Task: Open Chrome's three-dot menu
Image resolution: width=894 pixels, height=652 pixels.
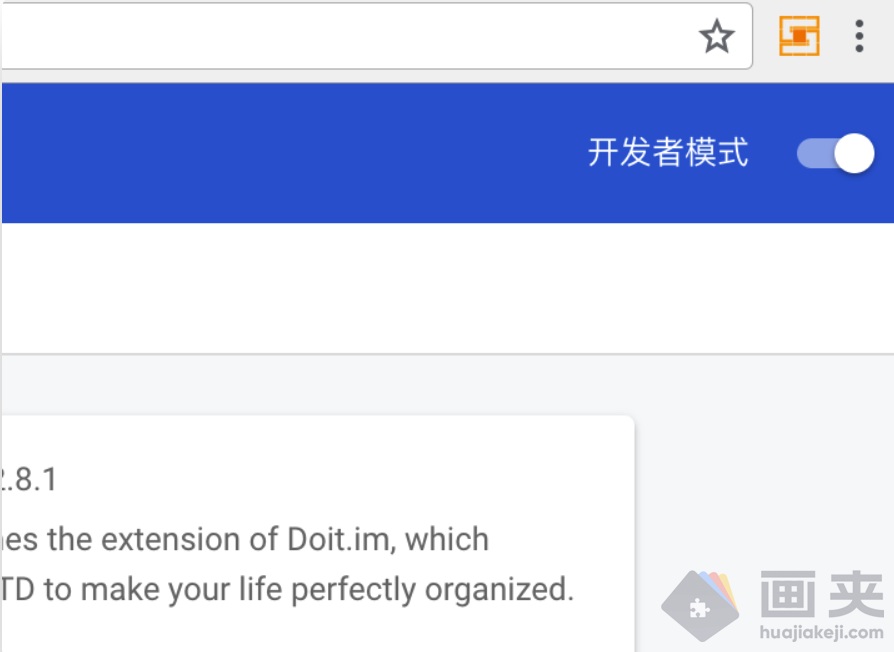Action: click(859, 36)
